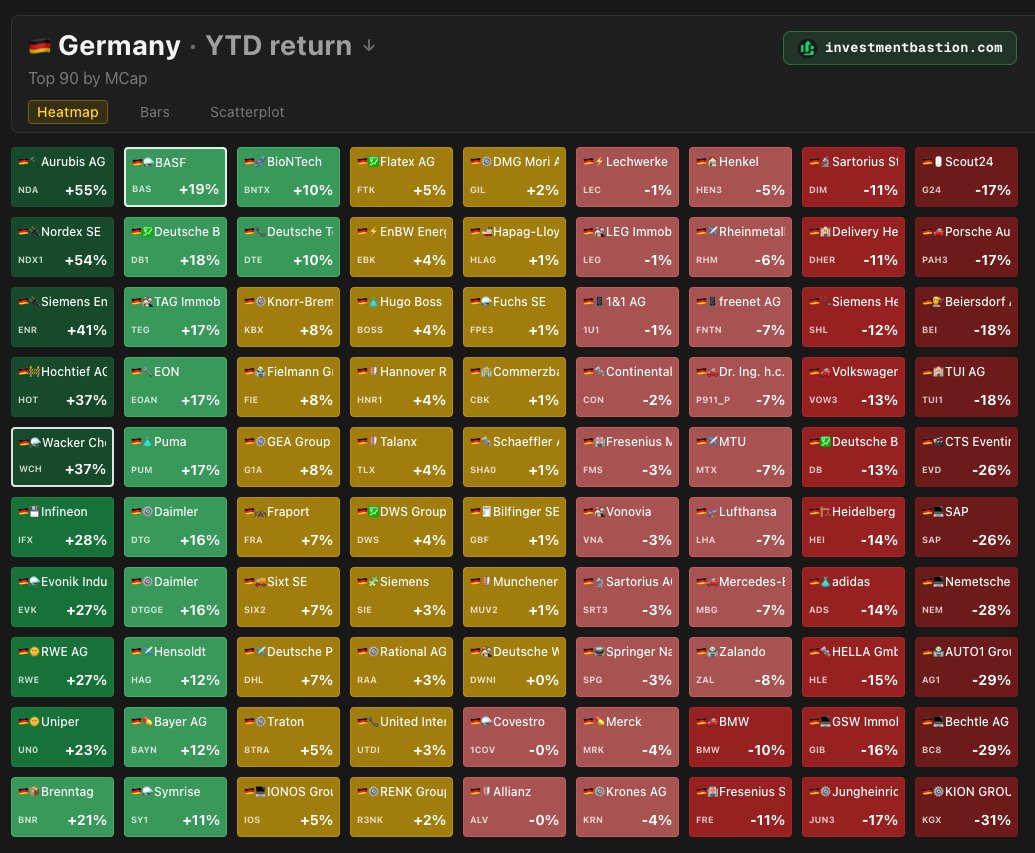Select the BASF +19% tile
The height and width of the screenshot is (853, 1035).
pyautogui.click(x=176, y=176)
